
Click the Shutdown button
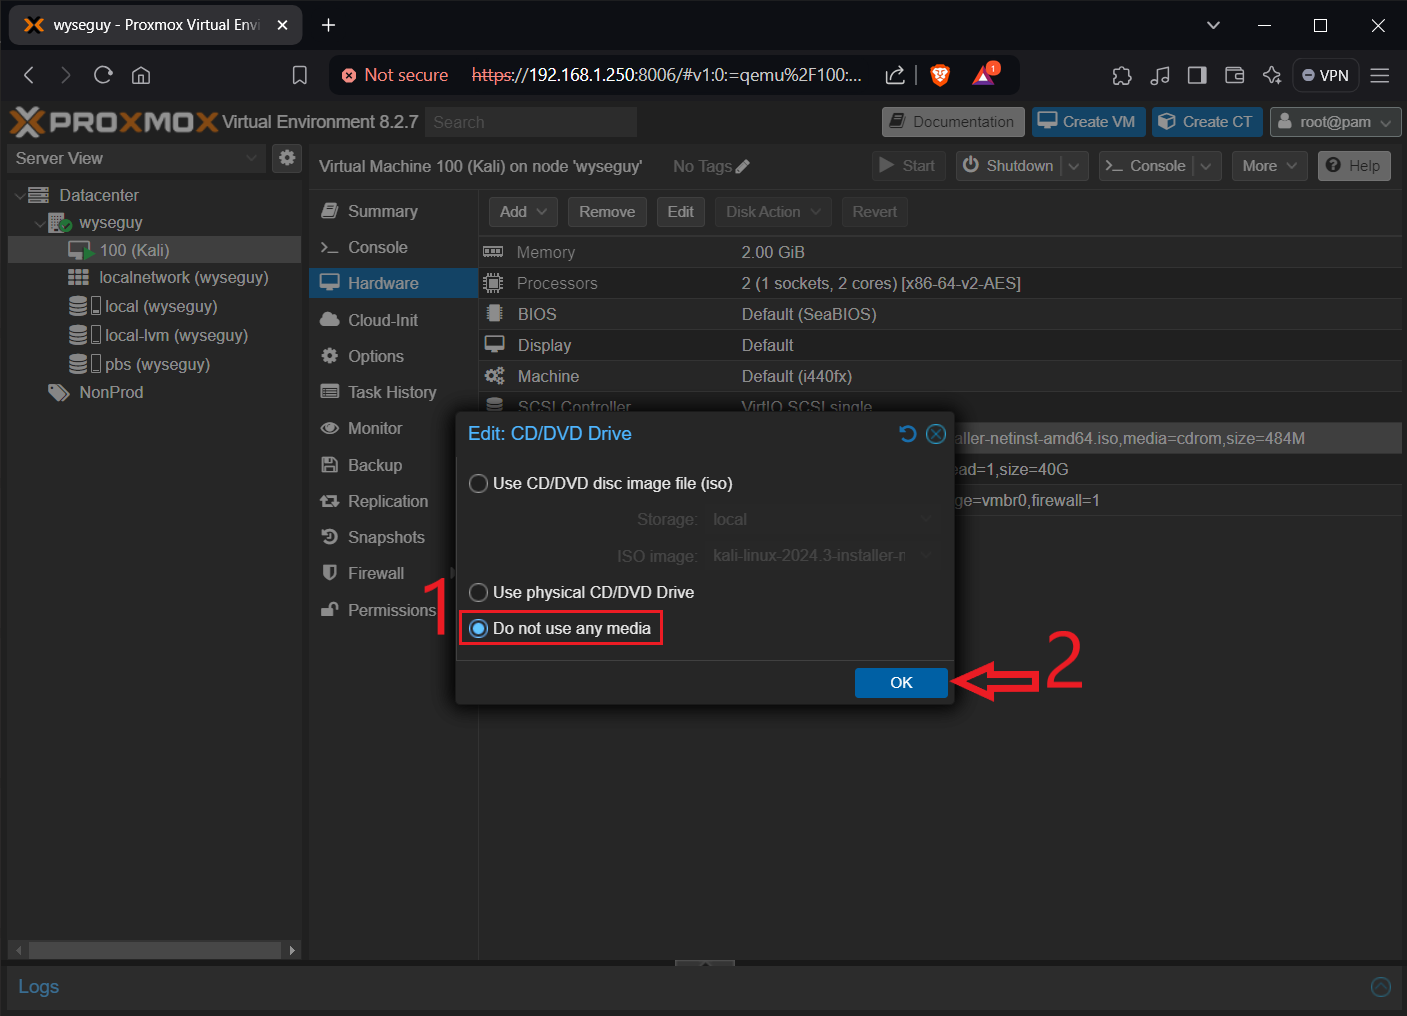click(x=1008, y=166)
